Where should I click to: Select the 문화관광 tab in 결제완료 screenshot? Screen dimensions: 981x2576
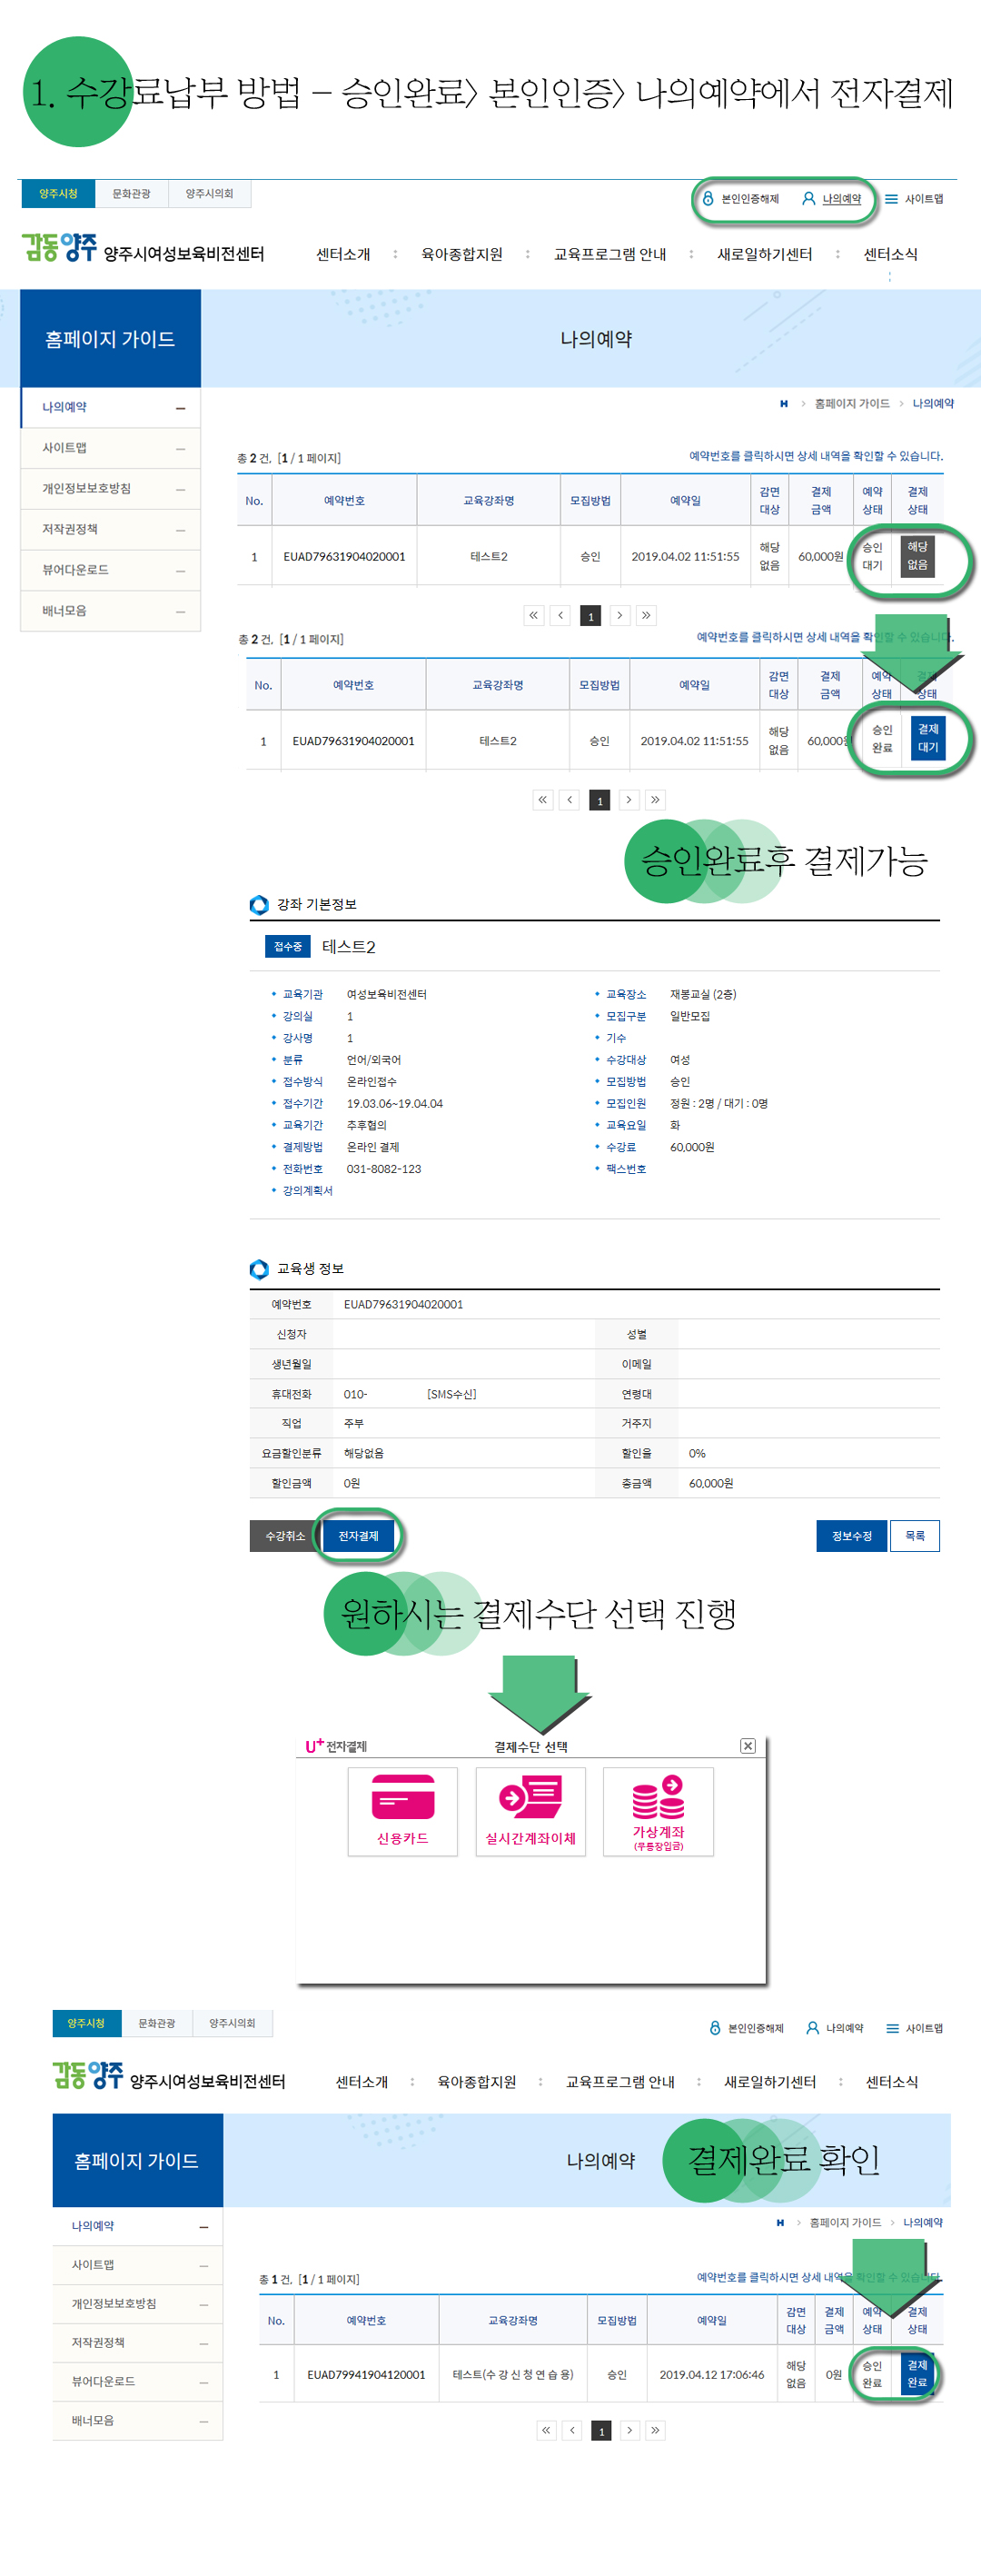157,2023
